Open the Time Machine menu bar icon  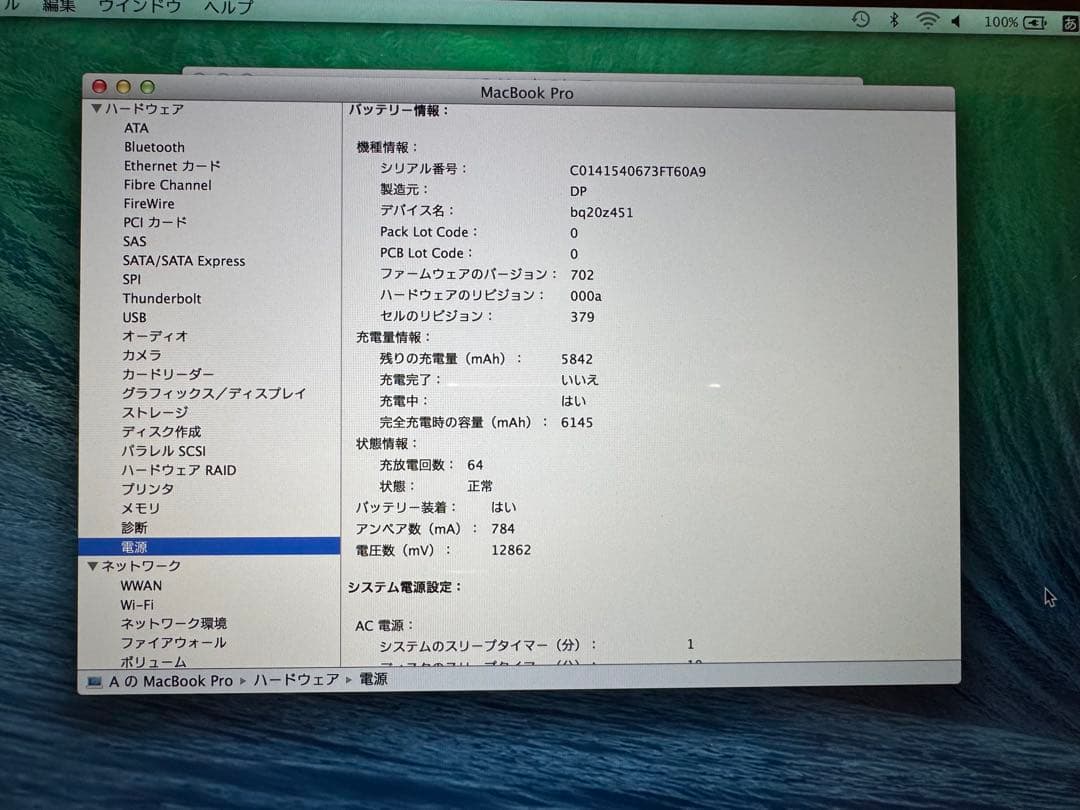860,19
